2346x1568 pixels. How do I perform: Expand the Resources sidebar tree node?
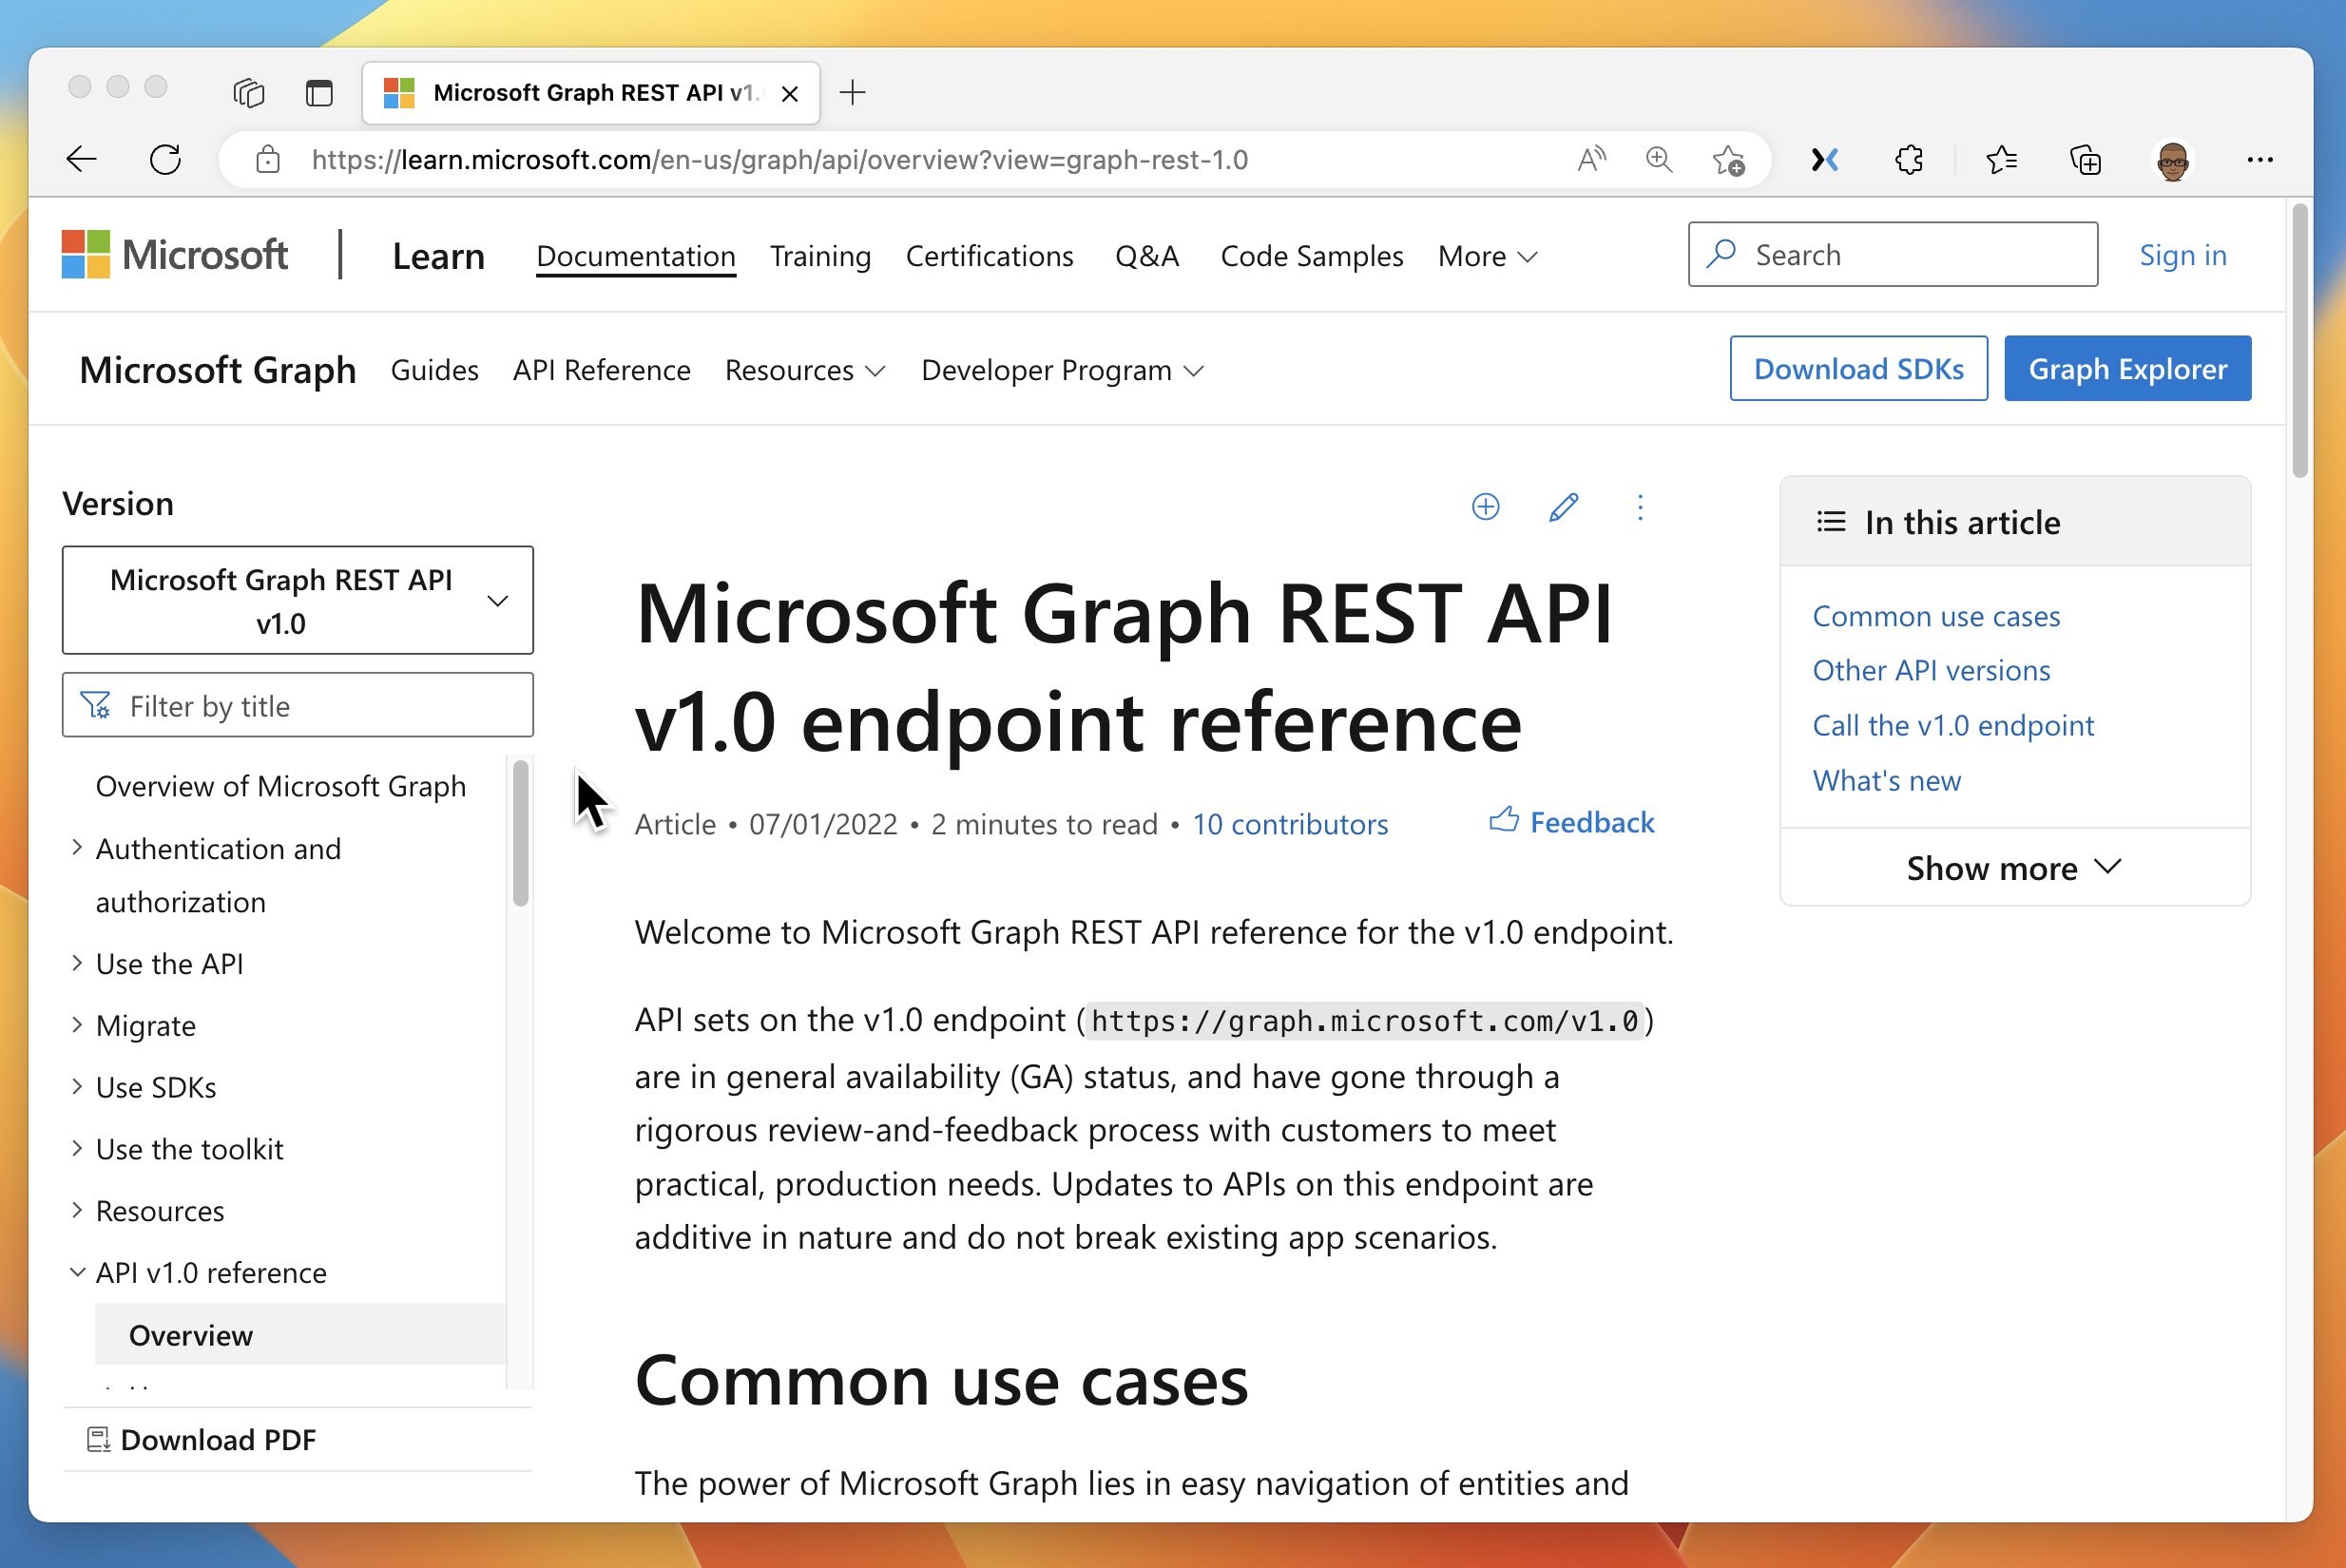point(77,1210)
